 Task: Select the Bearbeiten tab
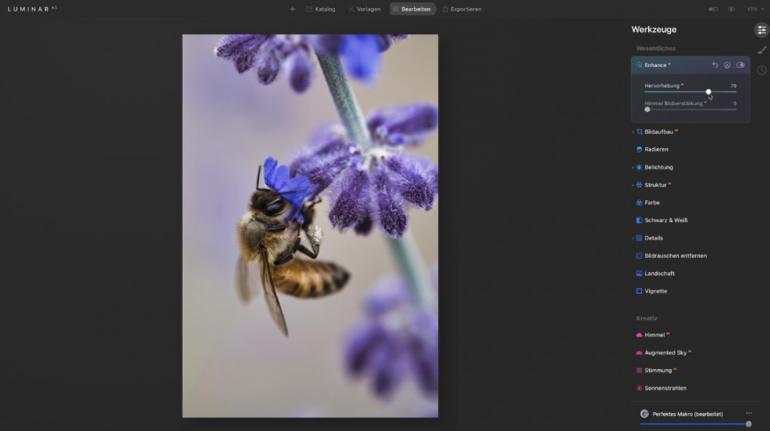coord(412,9)
